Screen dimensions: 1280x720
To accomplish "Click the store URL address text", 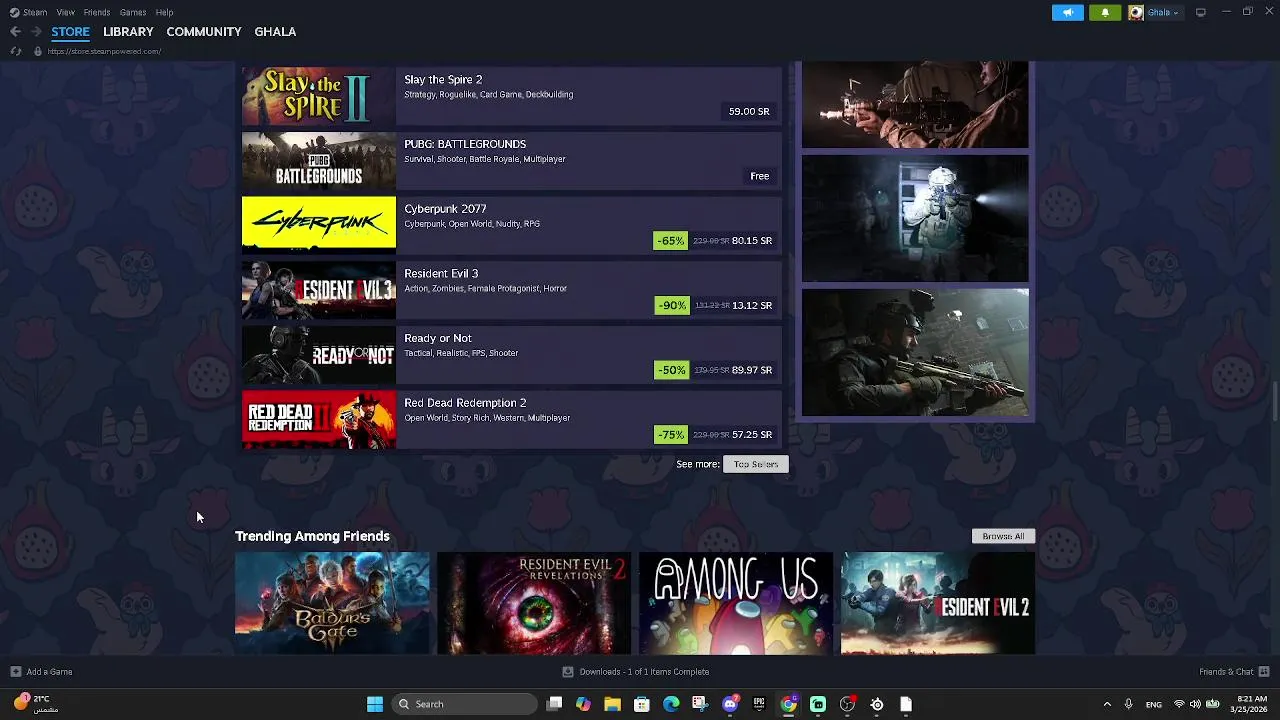I will (x=104, y=51).
